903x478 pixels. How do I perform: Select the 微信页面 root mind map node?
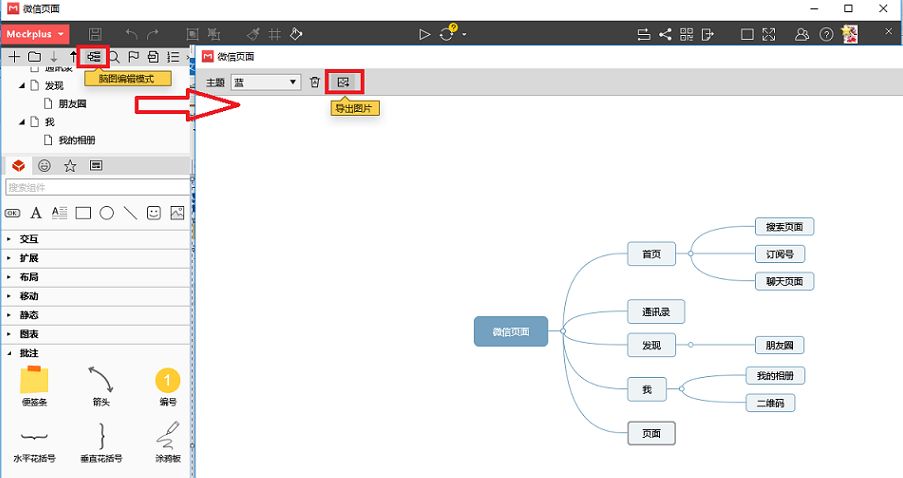pos(511,332)
